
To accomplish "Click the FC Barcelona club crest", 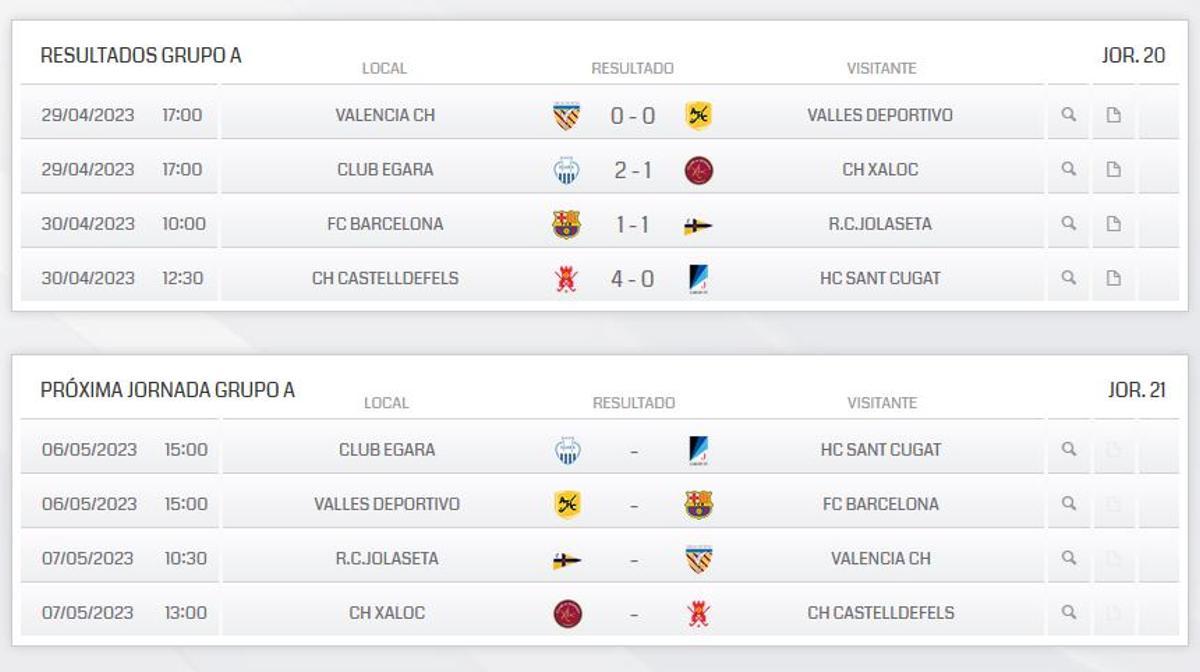I will [x=567, y=223].
